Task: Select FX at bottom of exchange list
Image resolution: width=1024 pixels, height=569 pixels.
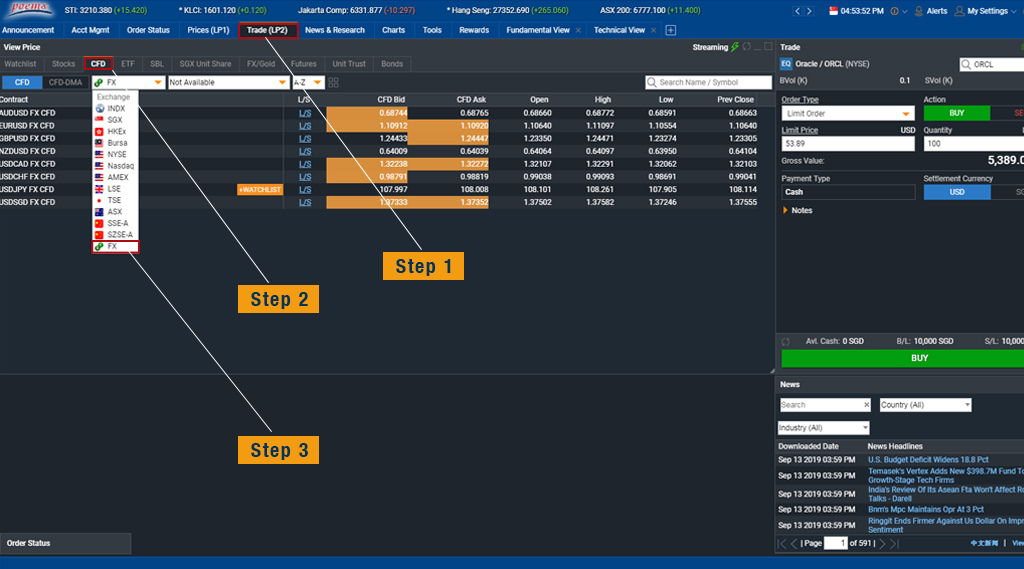Action: pos(115,246)
